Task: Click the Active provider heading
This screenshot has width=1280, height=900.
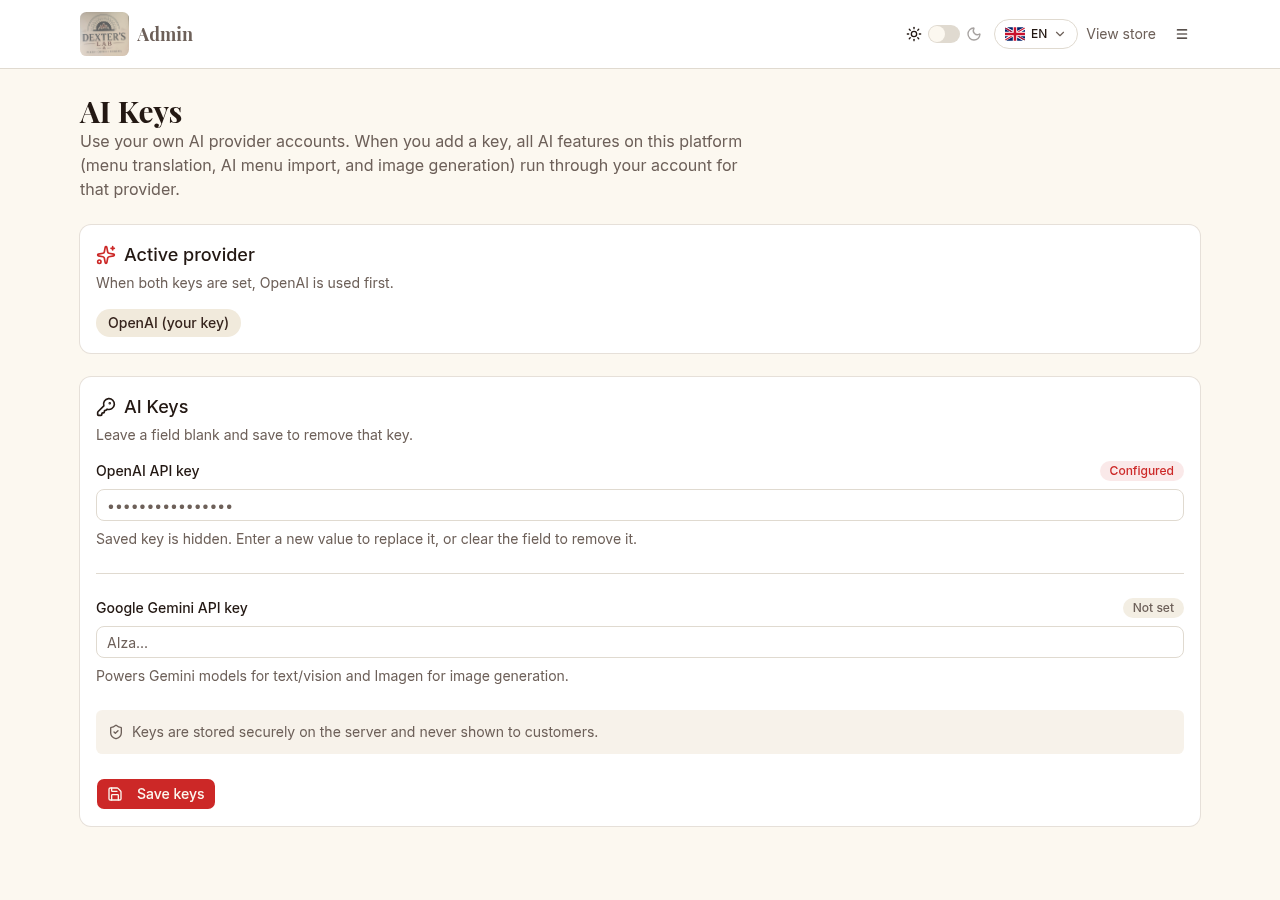Action: click(189, 255)
